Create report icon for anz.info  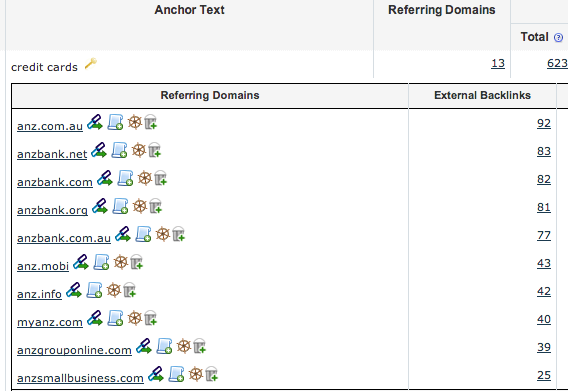(x=94, y=290)
